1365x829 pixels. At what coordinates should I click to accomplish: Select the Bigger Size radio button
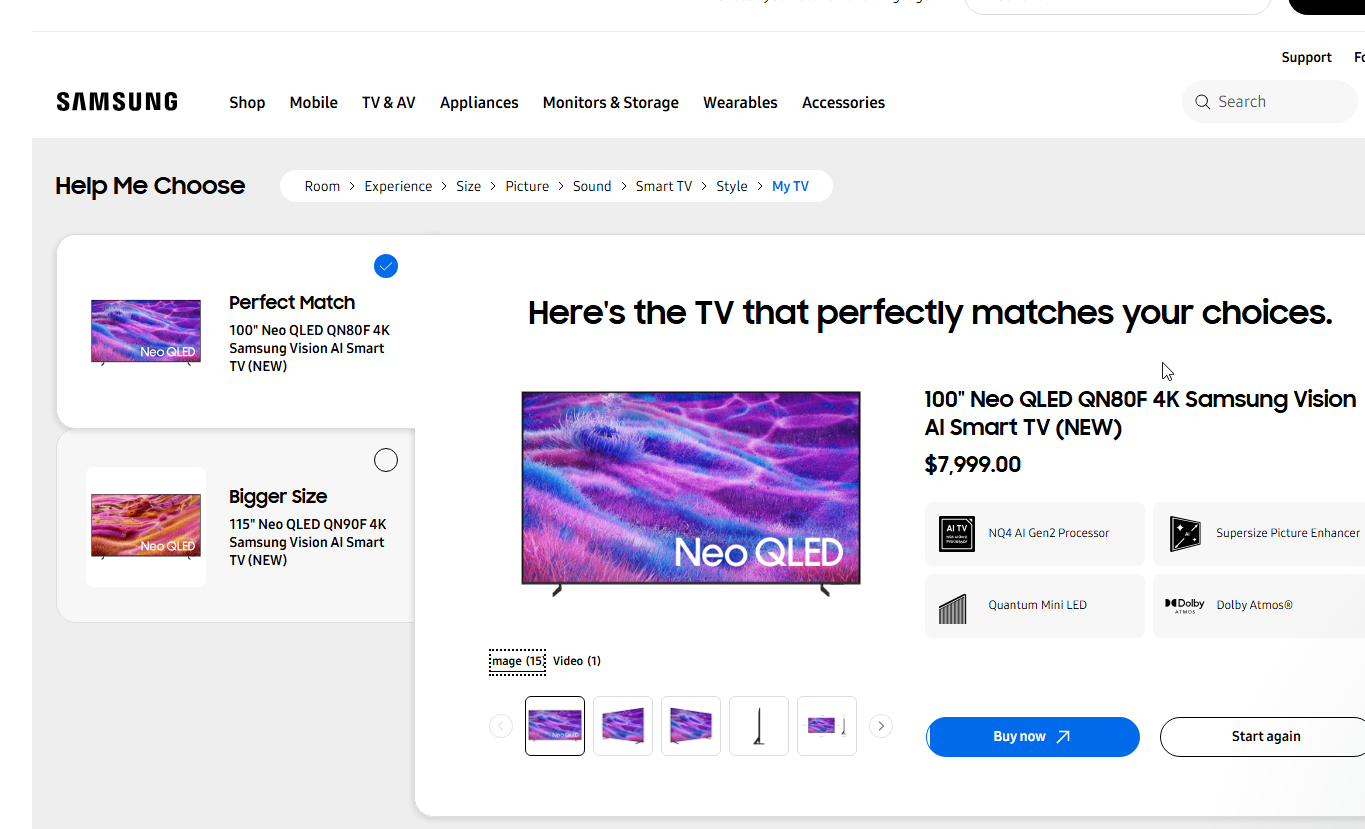386,460
